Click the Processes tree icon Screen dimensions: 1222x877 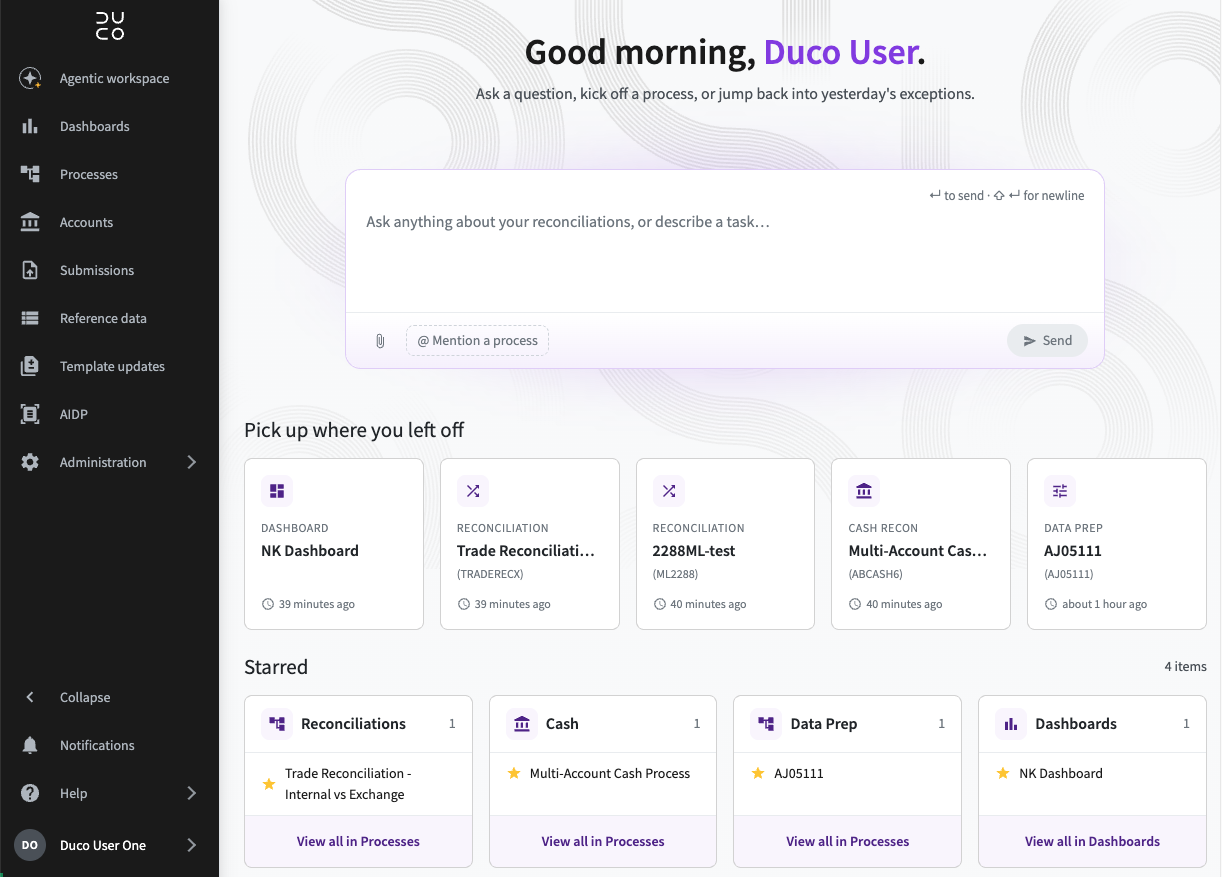click(30, 174)
